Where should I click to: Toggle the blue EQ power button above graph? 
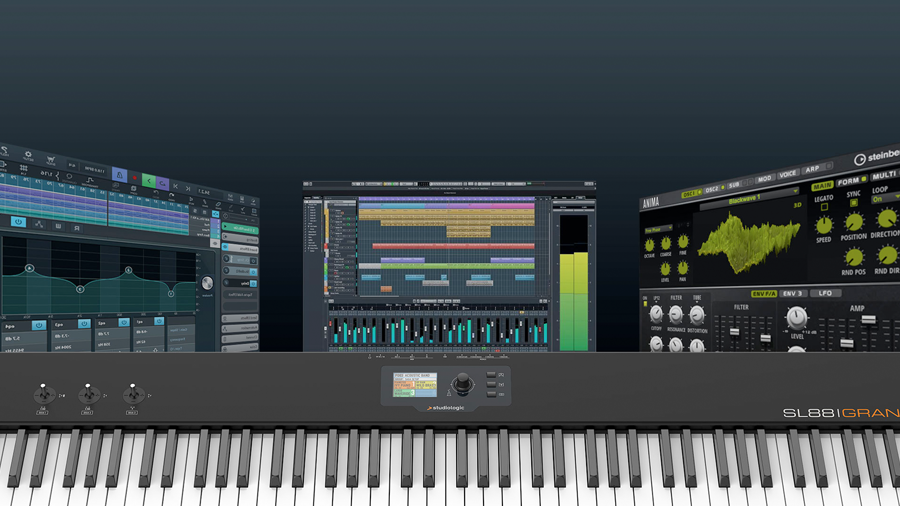pos(18,222)
